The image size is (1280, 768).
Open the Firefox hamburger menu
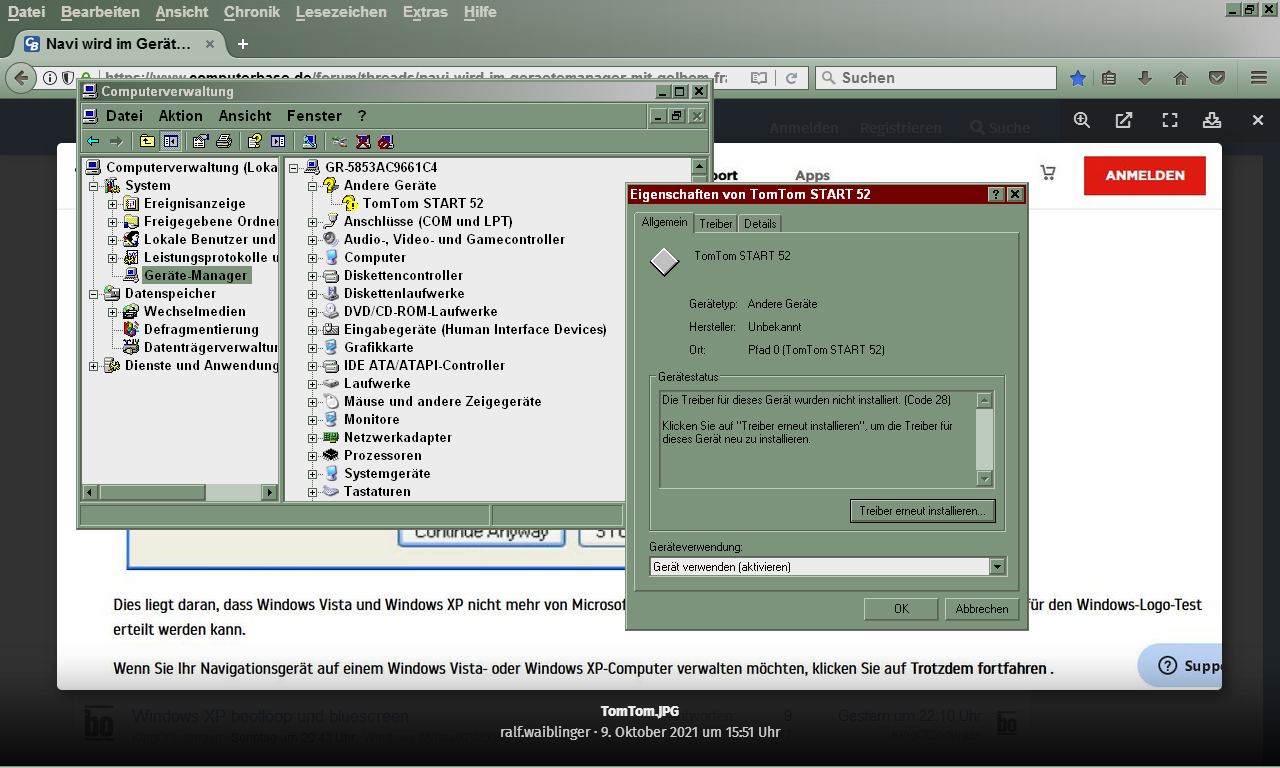(1259, 78)
